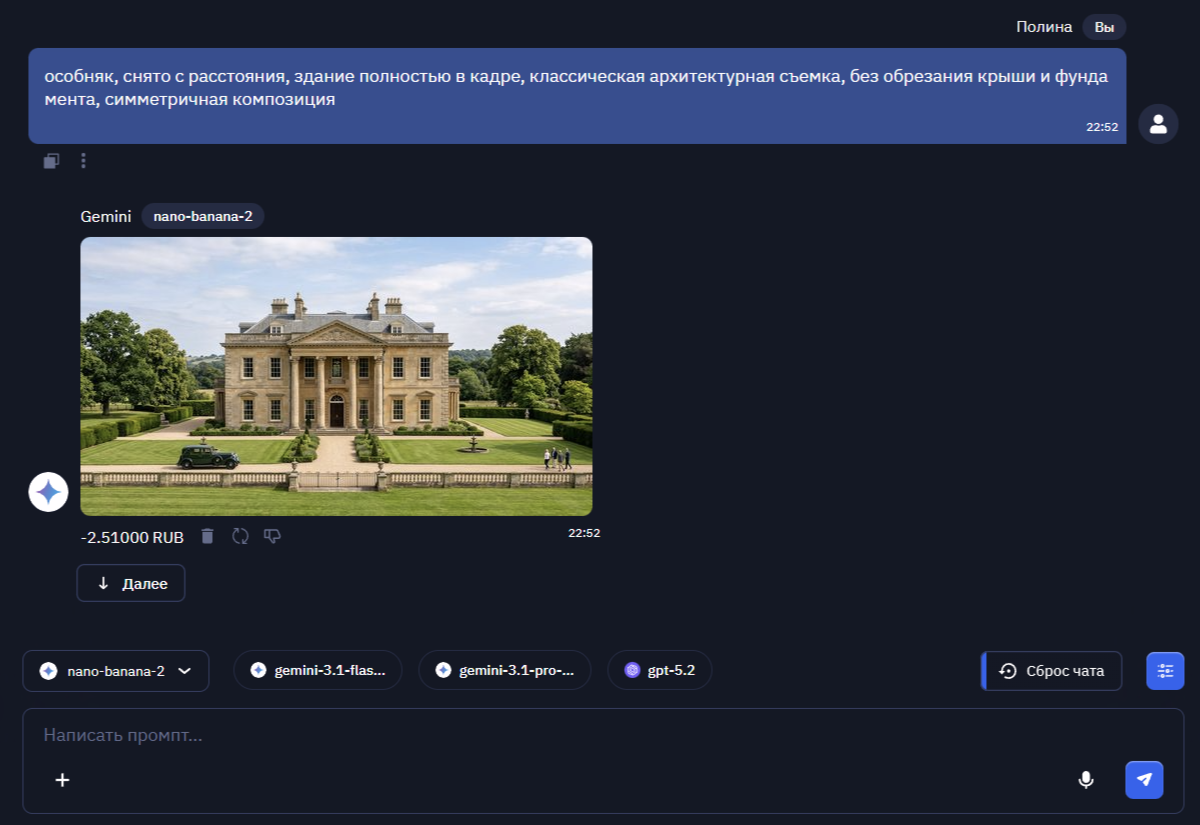Click the Вы badge next to Полина
This screenshot has width=1200, height=825.
(1104, 27)
